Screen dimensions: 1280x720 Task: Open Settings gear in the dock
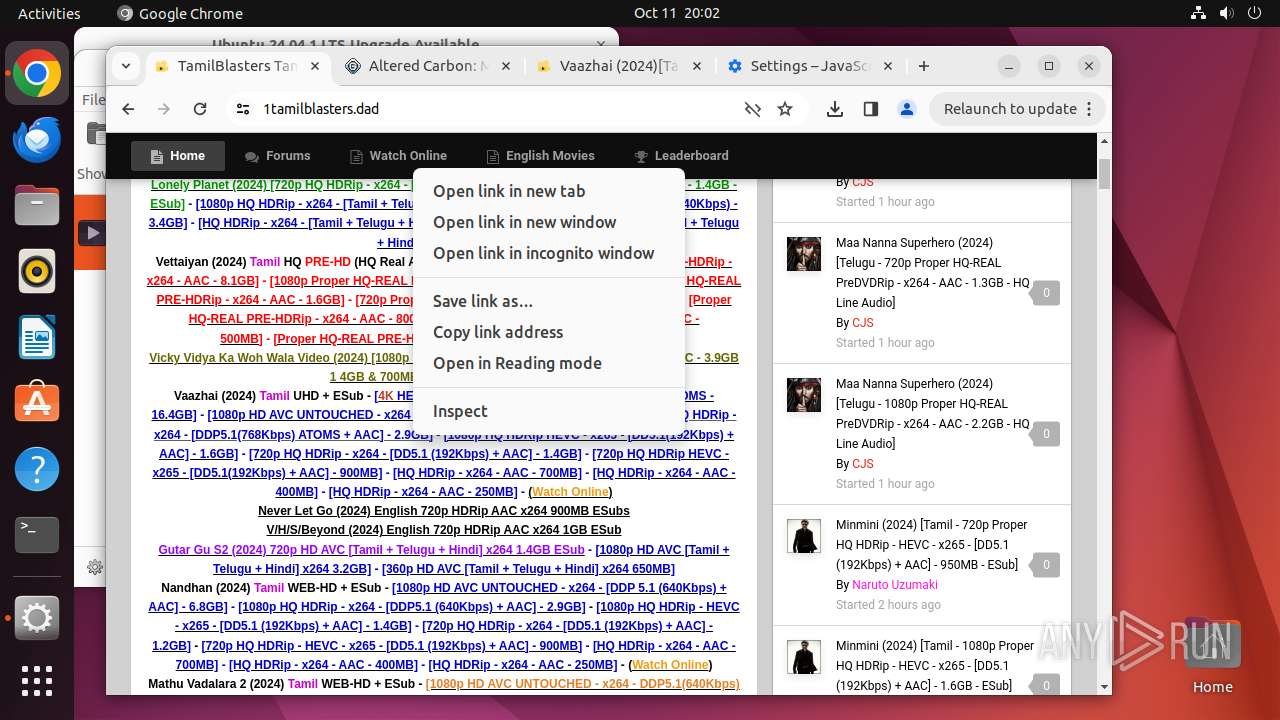[x=37, y=619]
